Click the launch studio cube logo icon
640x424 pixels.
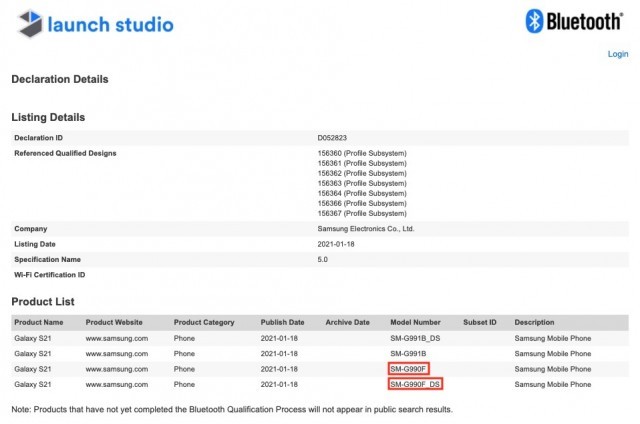click(31, 23)
